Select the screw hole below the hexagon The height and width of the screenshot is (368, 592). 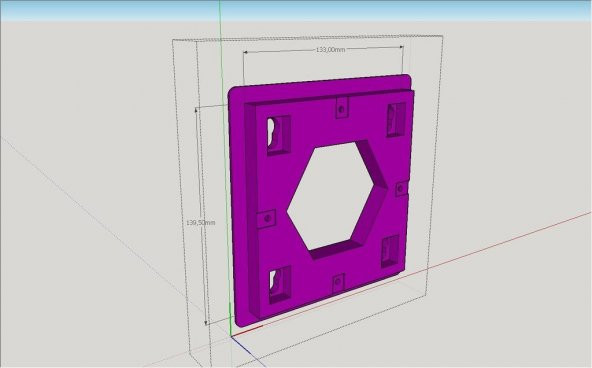(x=338, y=281)
